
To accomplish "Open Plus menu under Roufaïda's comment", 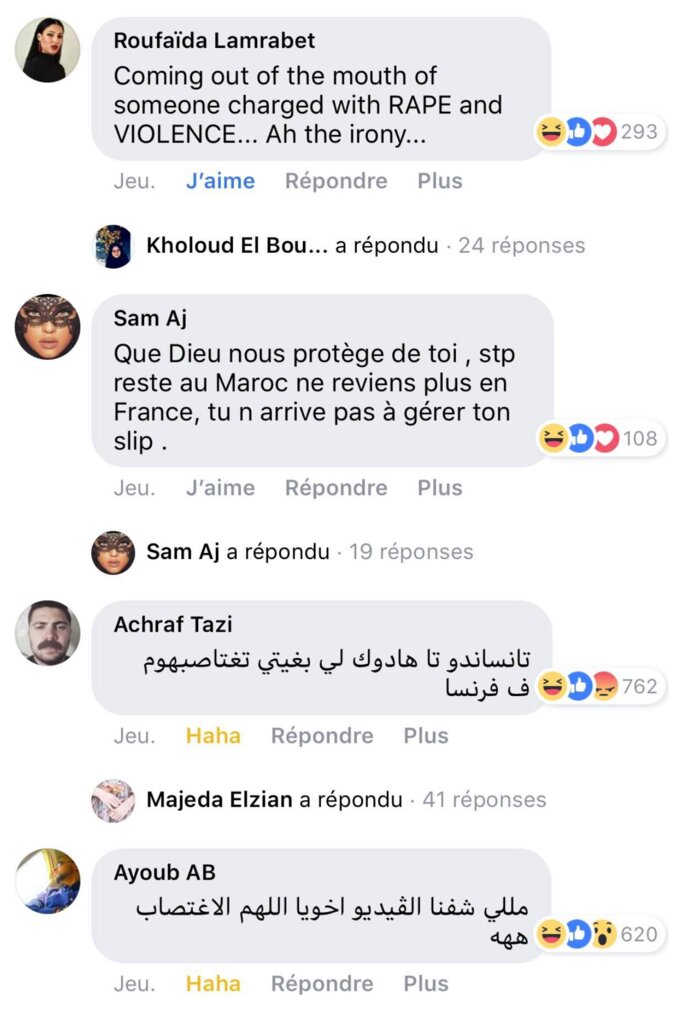I will point(440,181).
